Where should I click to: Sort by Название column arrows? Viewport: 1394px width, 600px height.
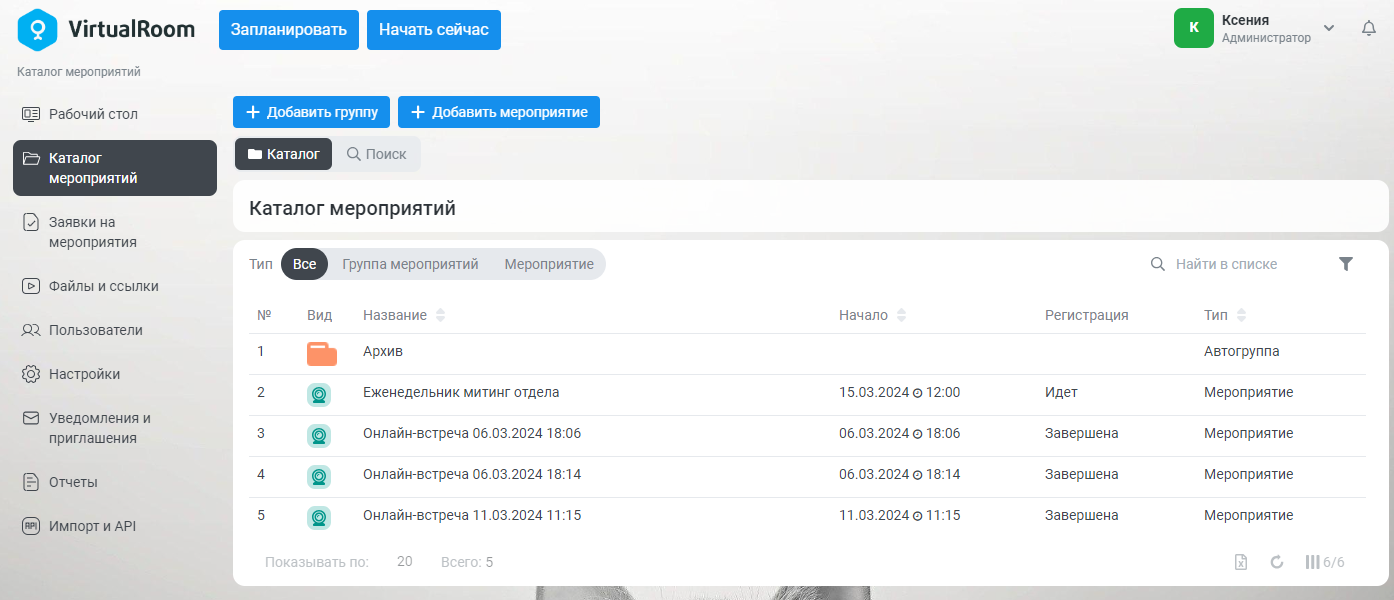pyautogui.click(x=441, y=315)
